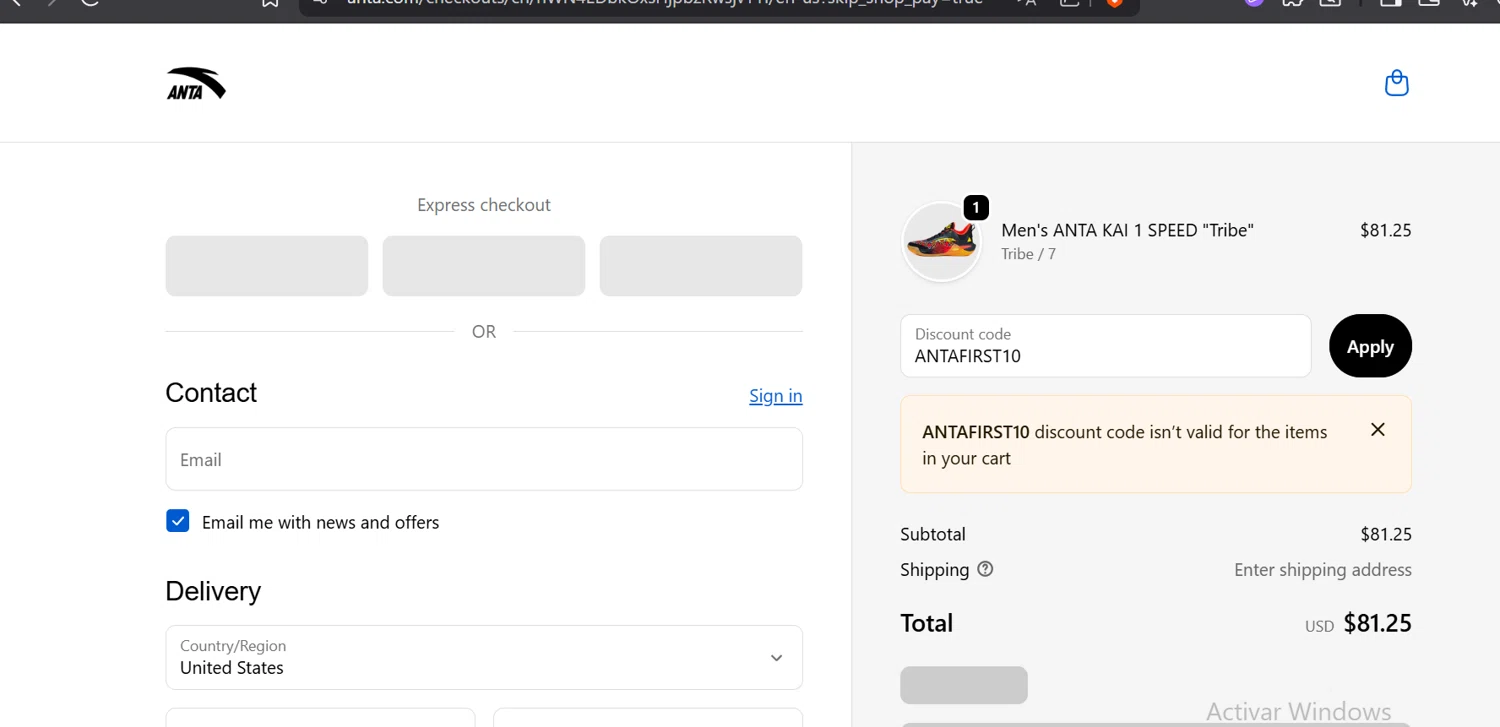Viewport: 1500px width, 727px height.
Task: Click the shipping help question mark icon
Action: 985,569
